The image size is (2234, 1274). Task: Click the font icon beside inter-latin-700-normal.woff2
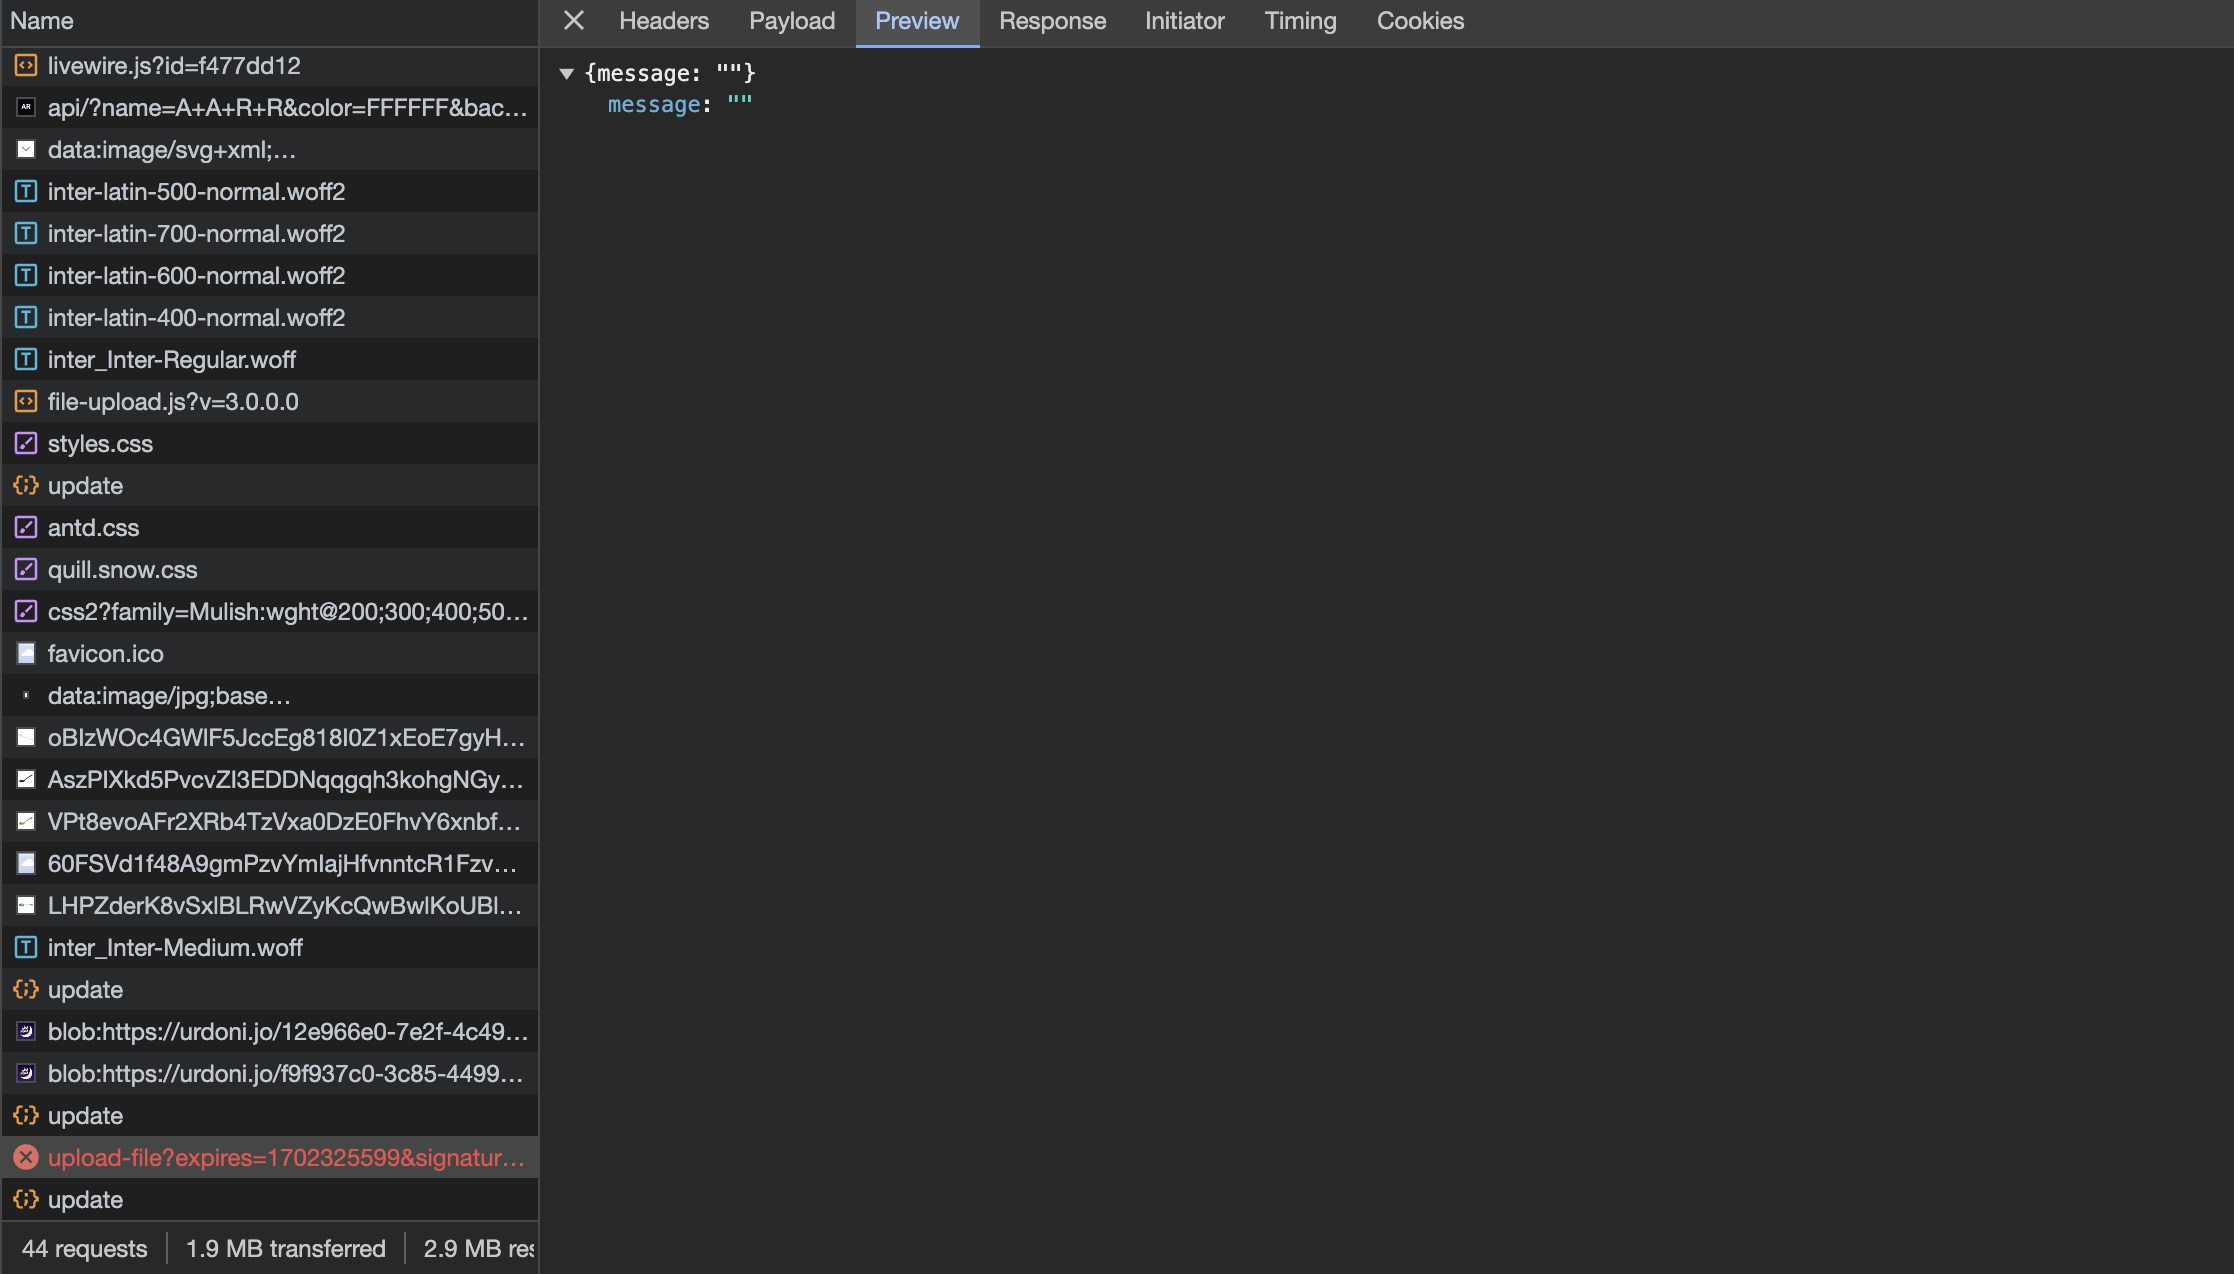[x=25, y=233]
